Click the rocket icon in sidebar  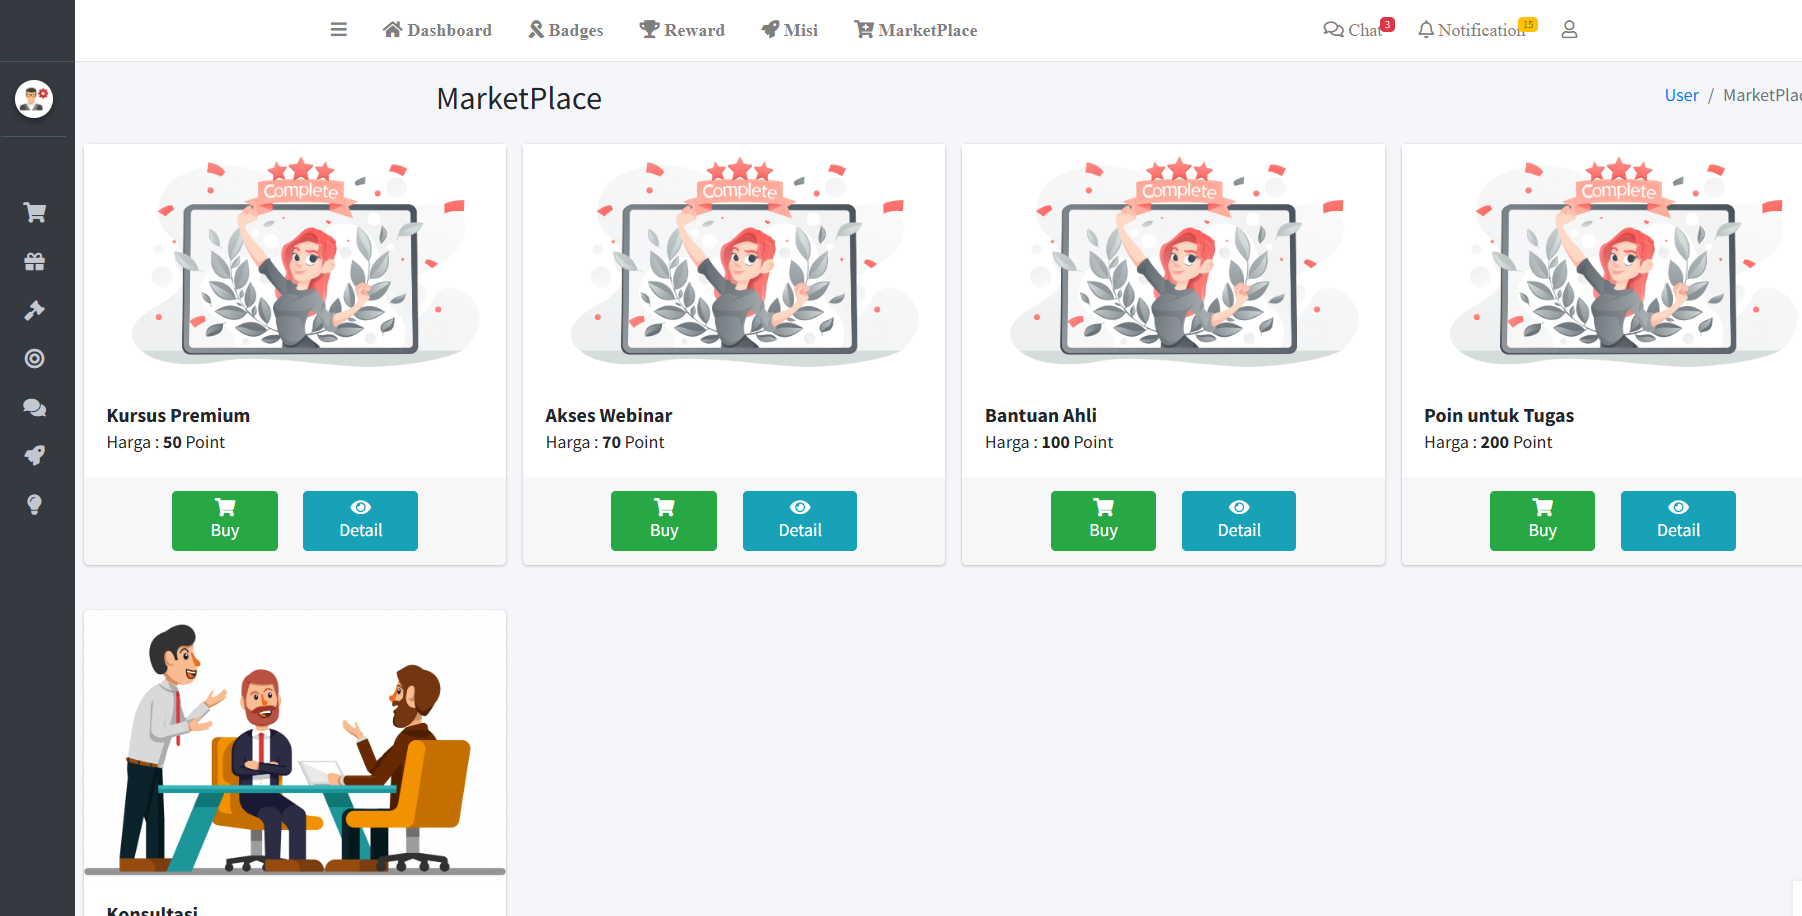[35, 456]
